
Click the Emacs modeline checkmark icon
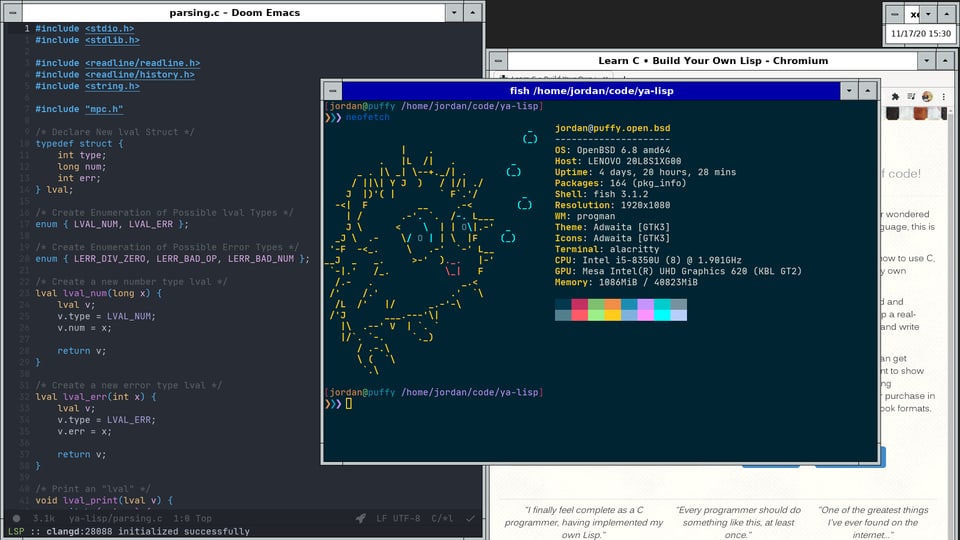(470, 519)
